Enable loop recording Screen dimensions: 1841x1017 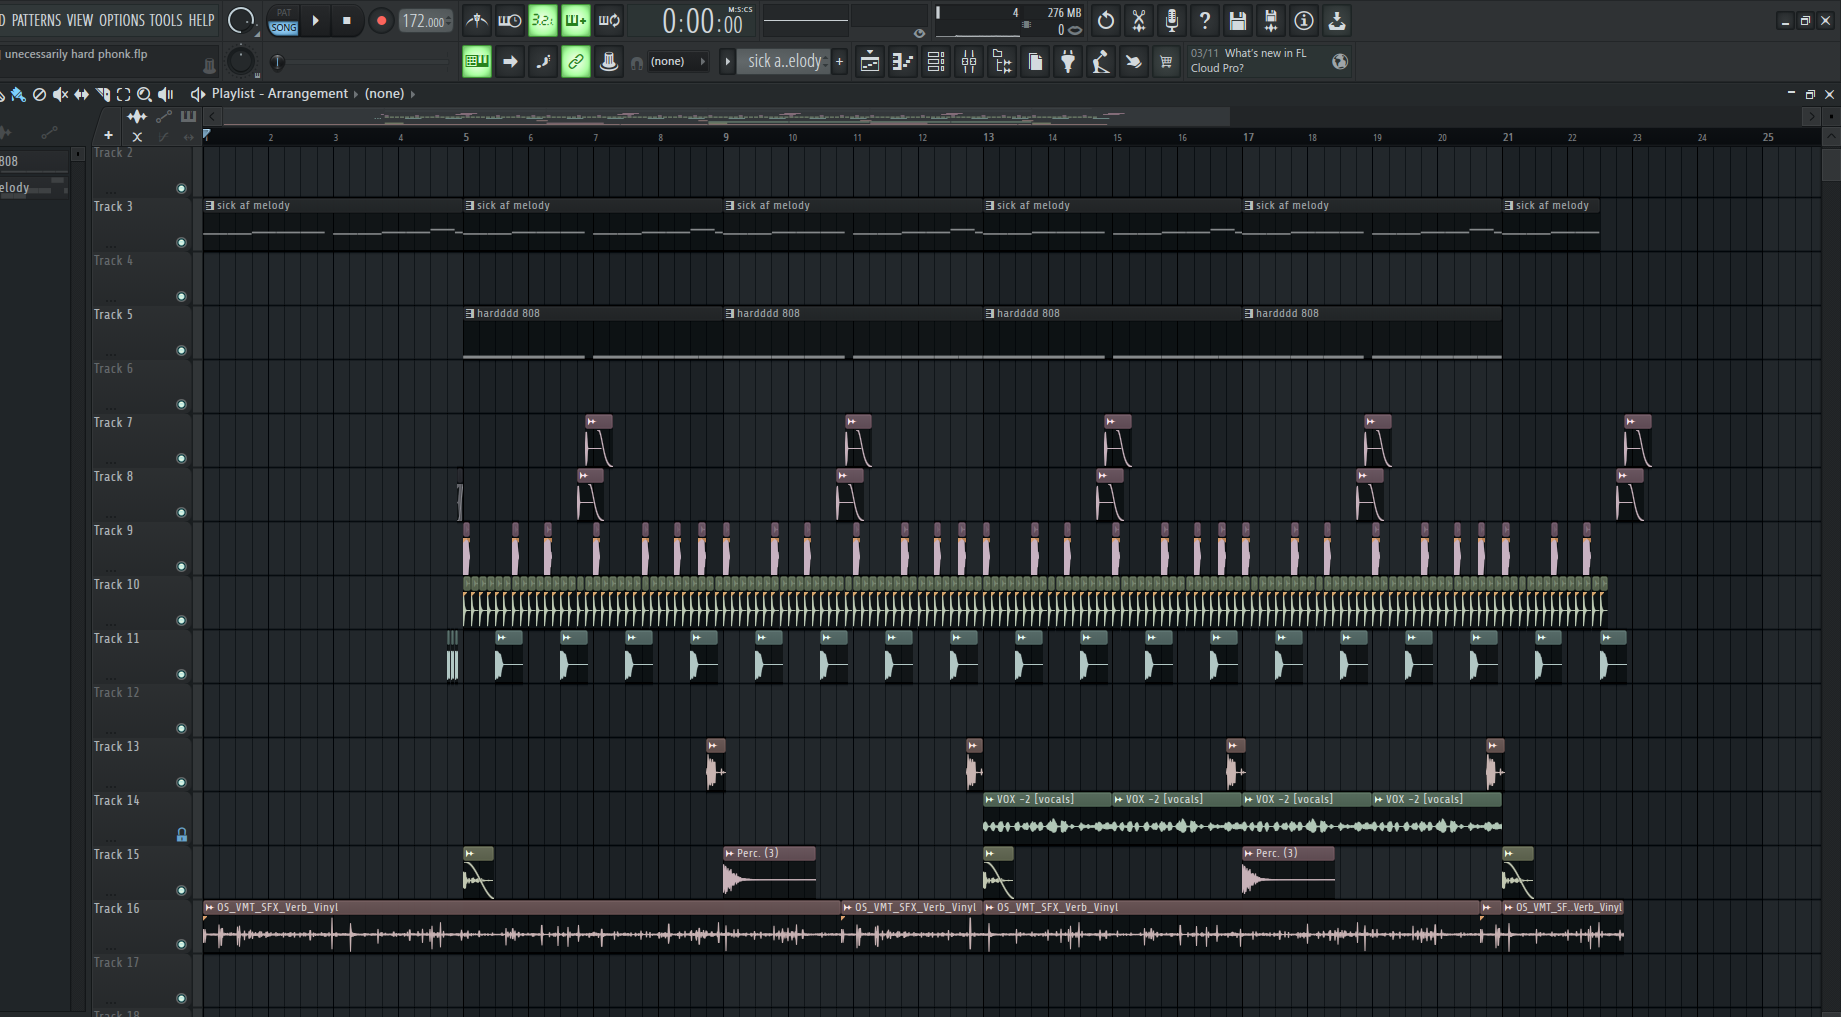tap(609, 20)
